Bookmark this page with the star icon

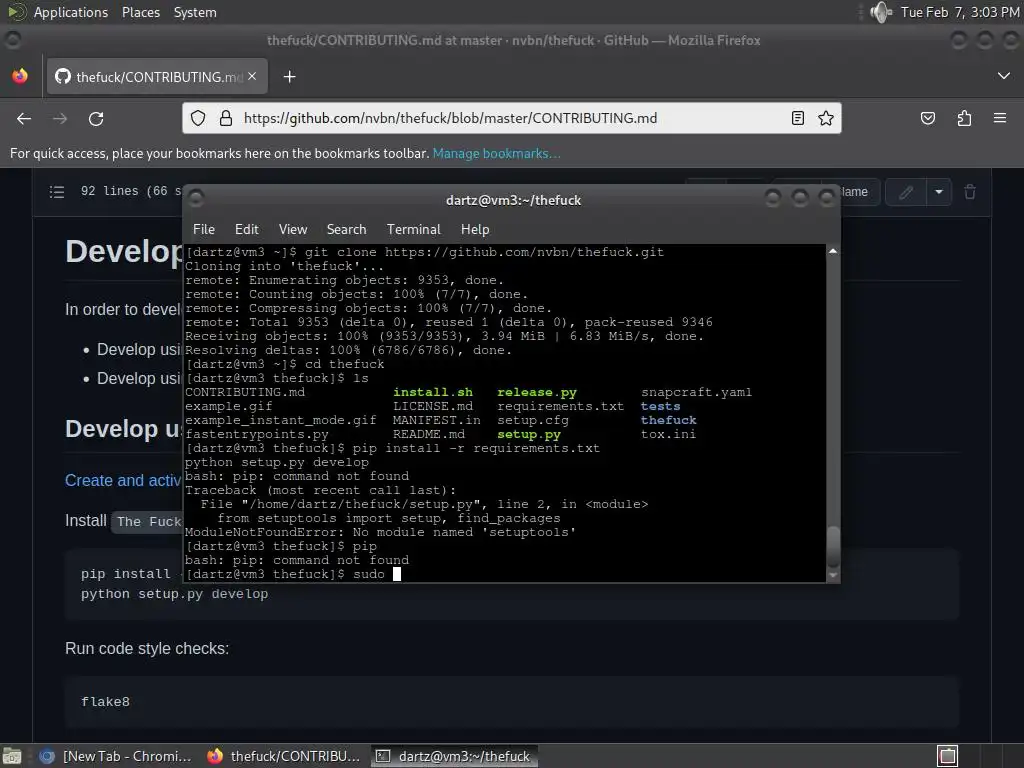click(x=826, y=118)
